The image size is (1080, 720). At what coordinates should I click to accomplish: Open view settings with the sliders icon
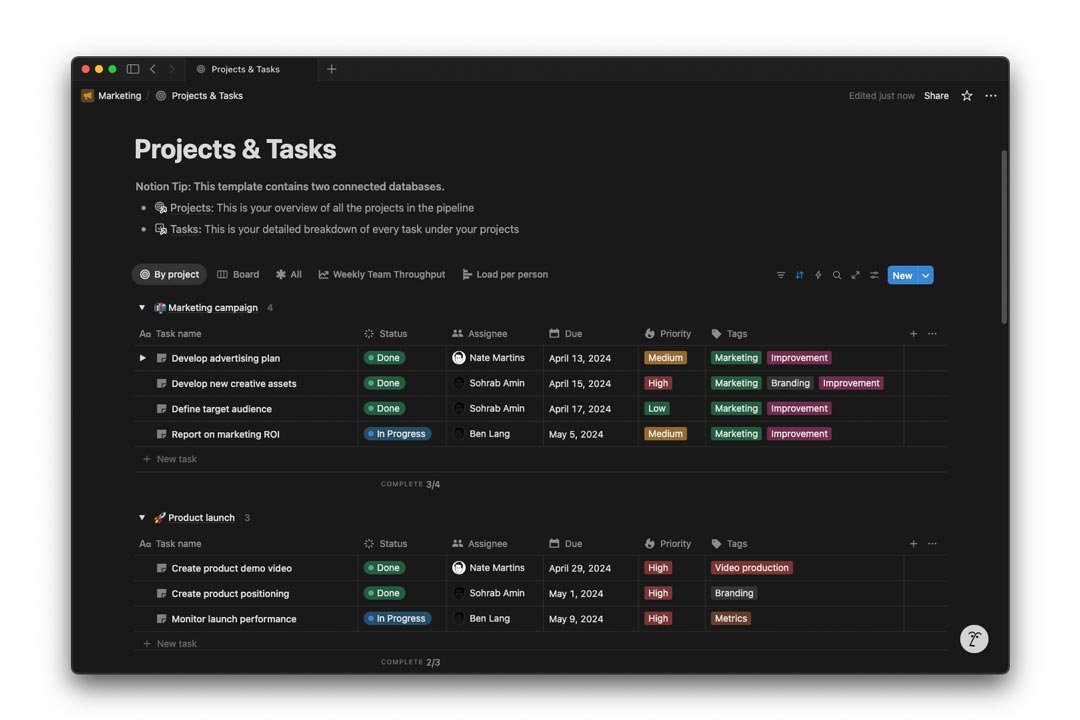click(x=874, y=274)
